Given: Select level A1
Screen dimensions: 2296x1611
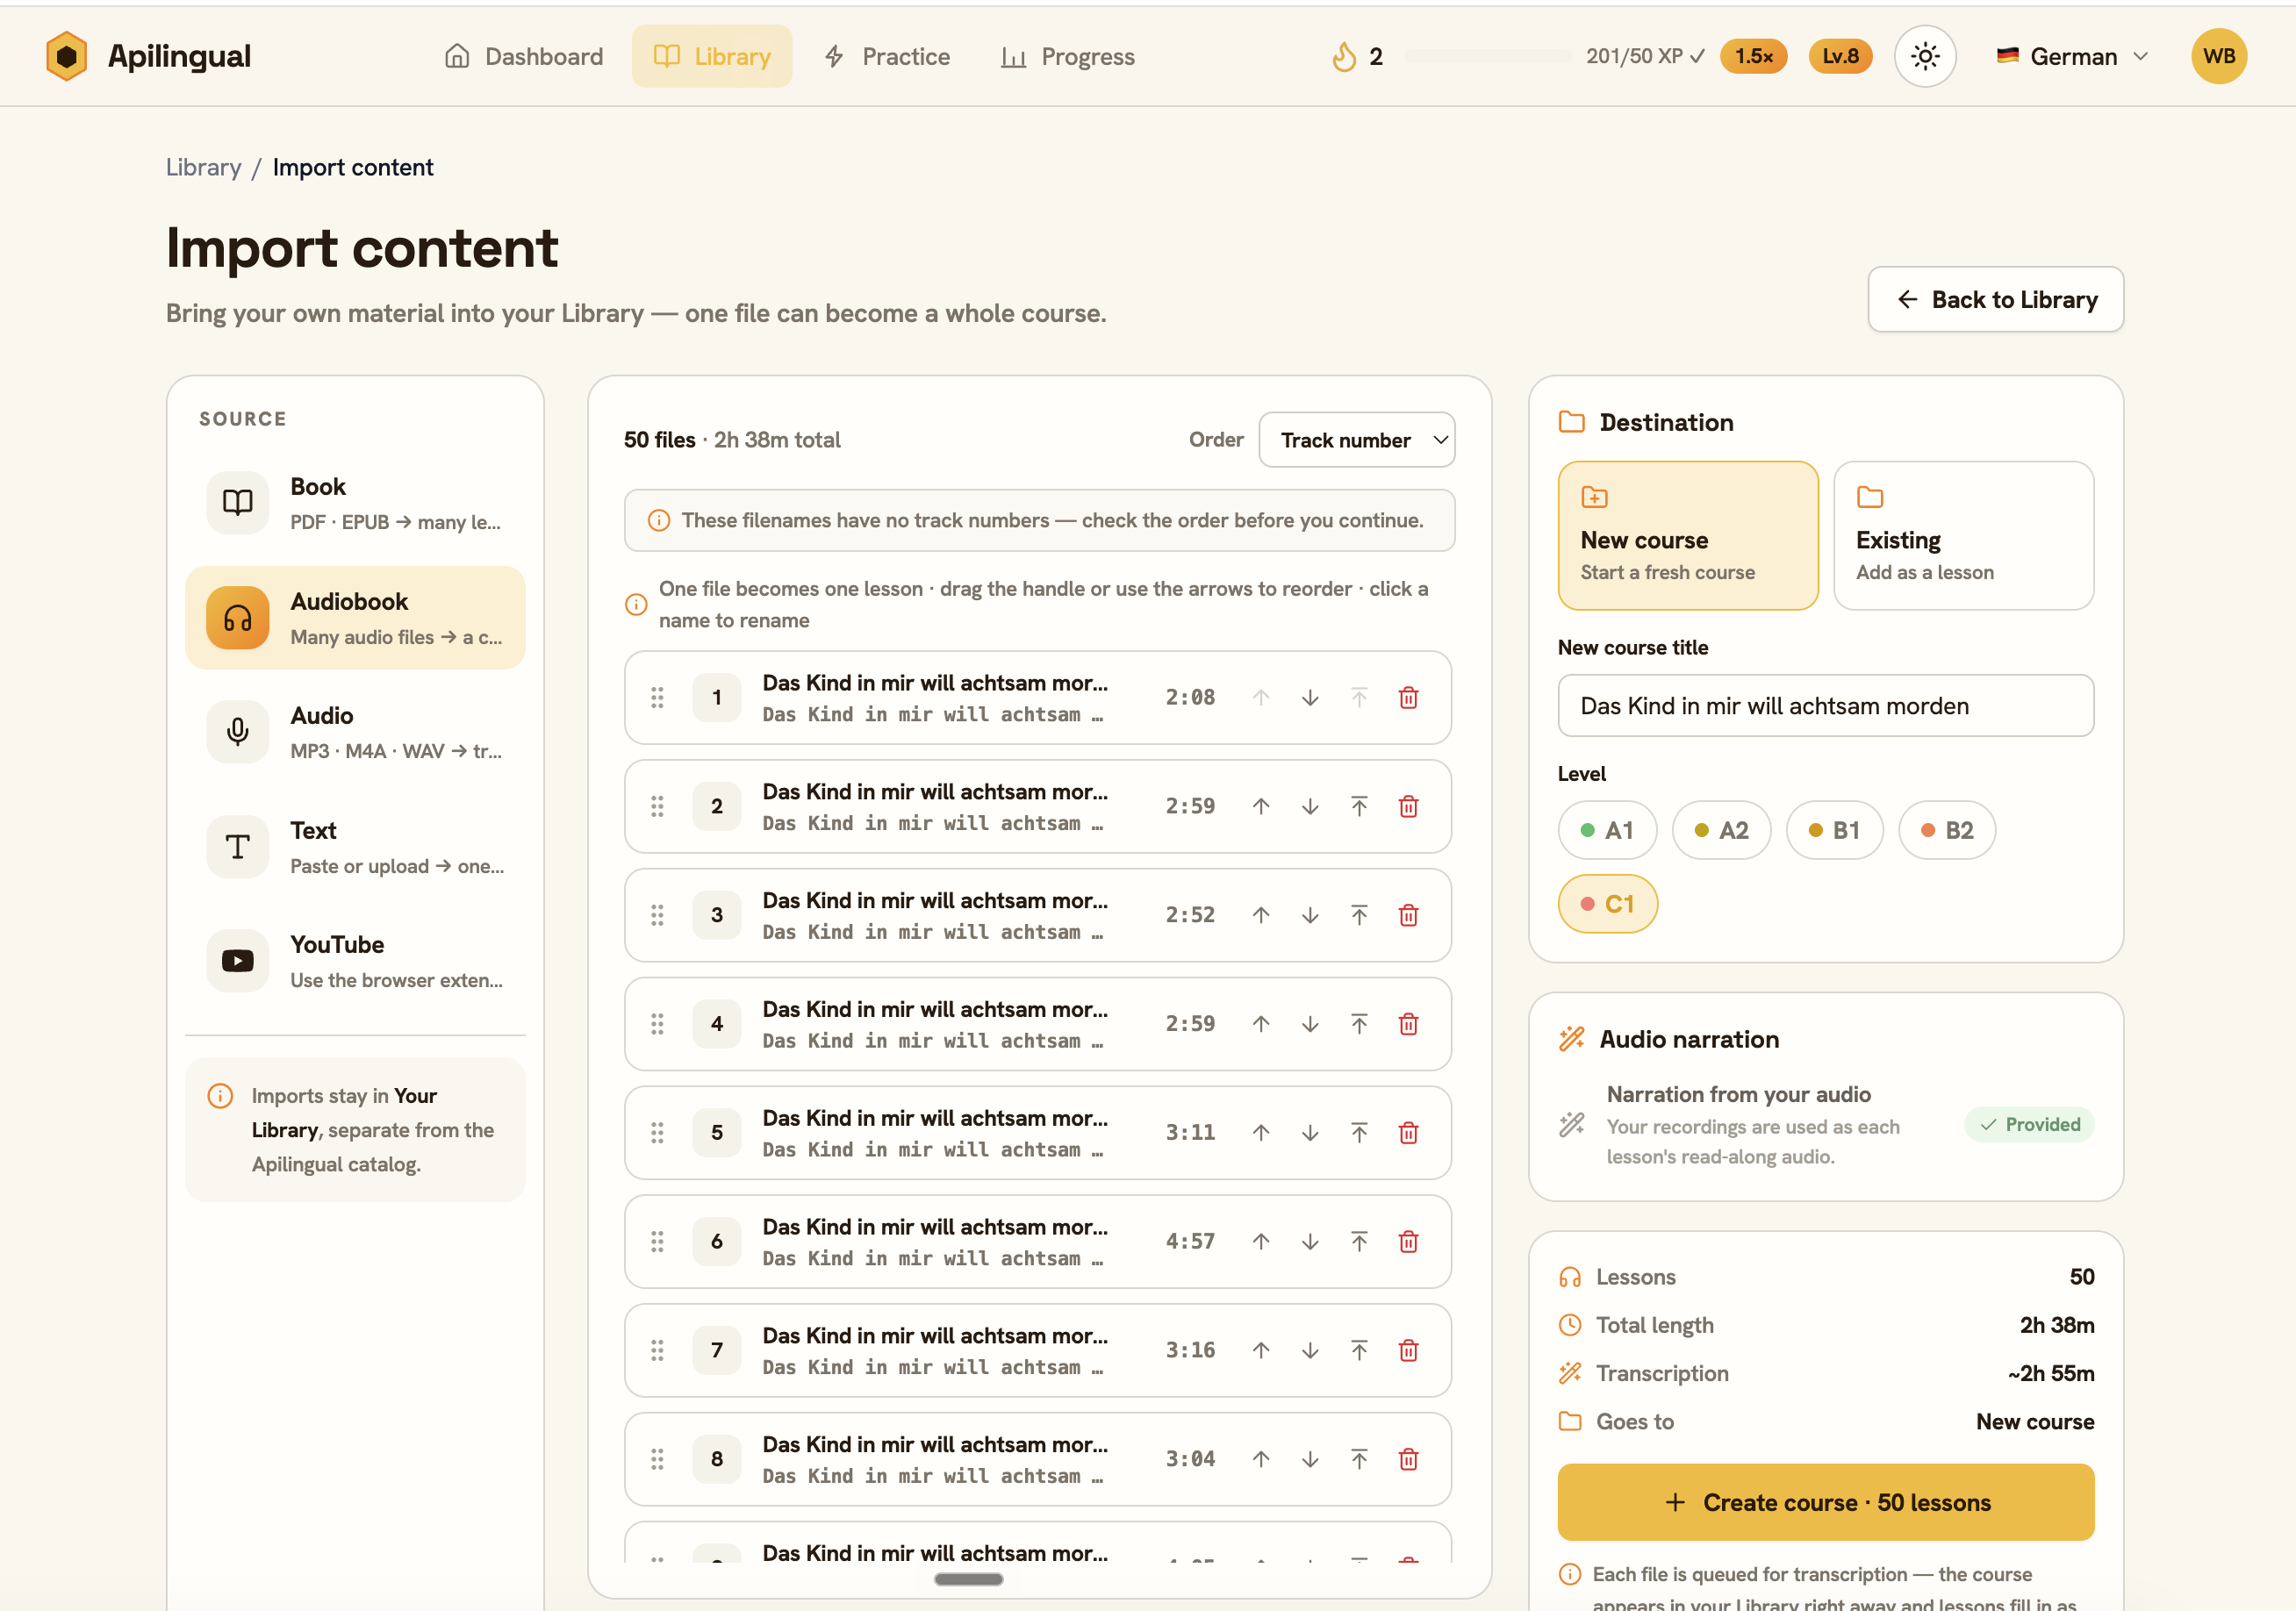Looking at the screenshot, I should click(x=1607, y=830).
